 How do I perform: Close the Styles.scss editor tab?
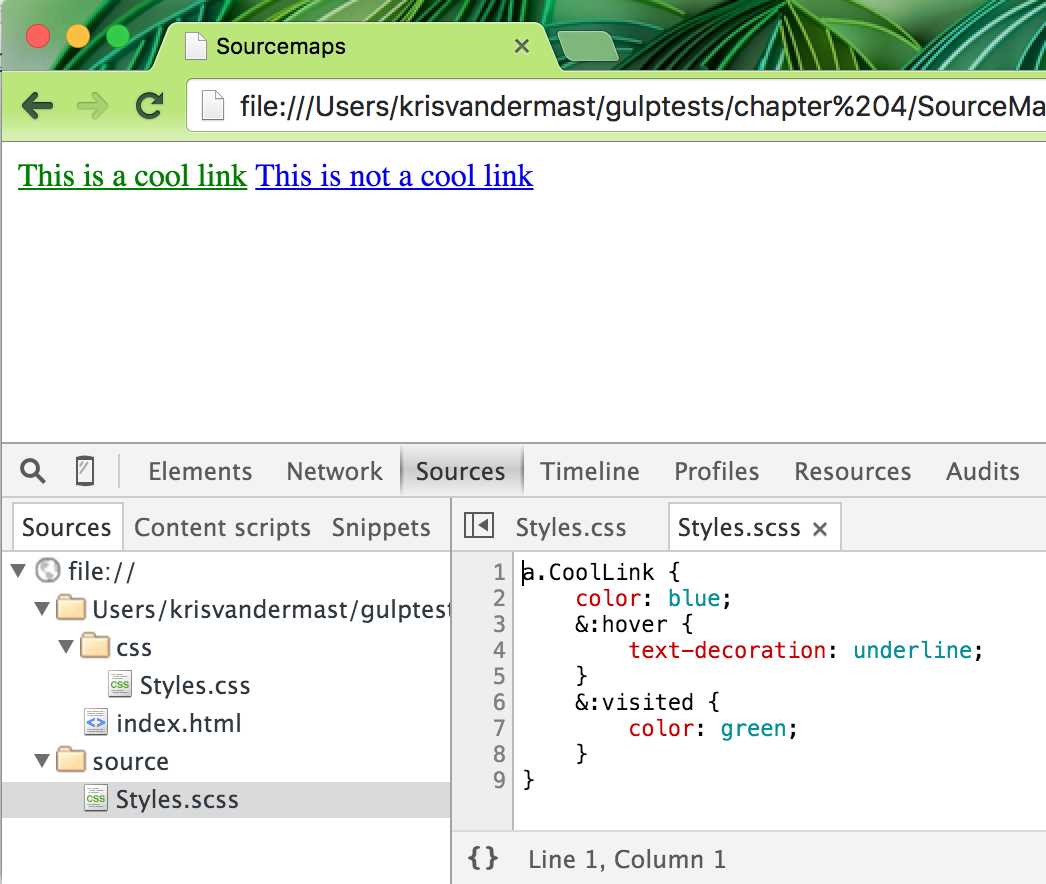point(822,527)
